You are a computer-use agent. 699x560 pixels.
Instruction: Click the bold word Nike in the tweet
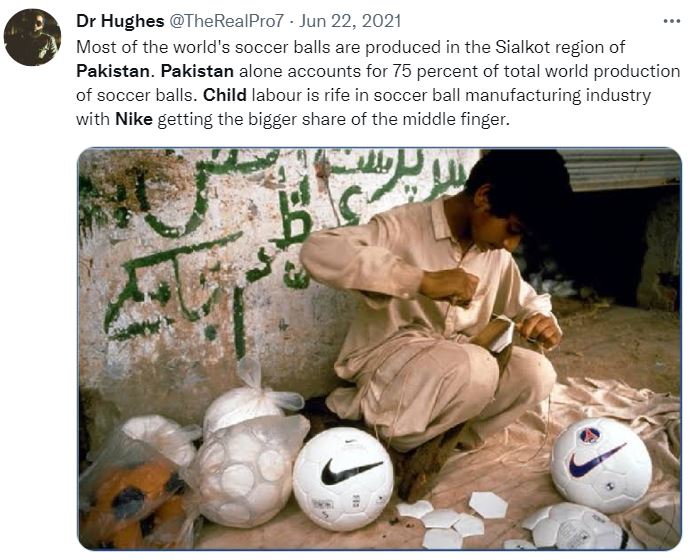(x=134, y=119)
